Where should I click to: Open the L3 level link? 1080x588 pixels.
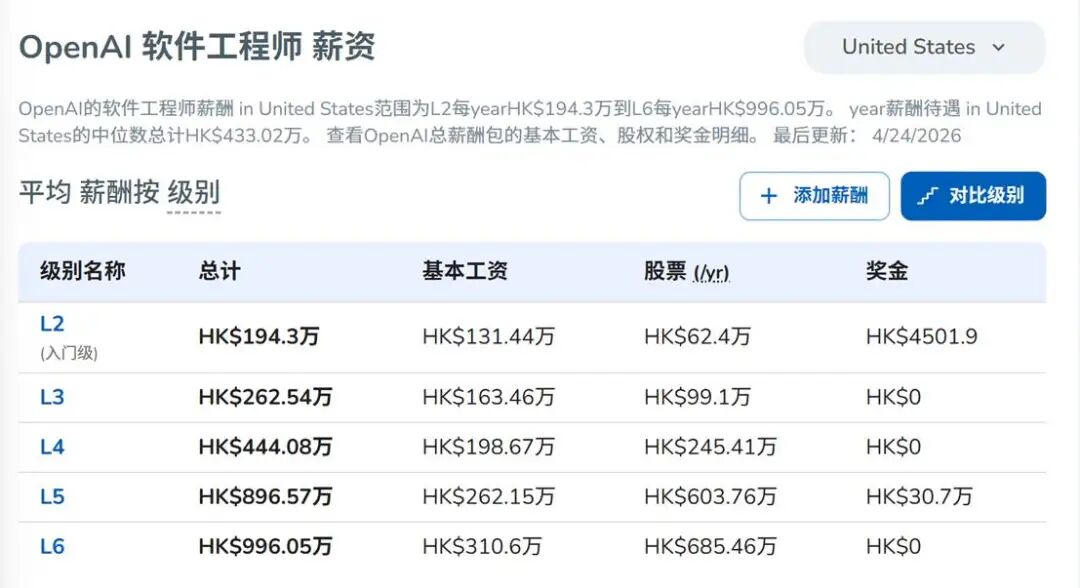coord(52,397)
